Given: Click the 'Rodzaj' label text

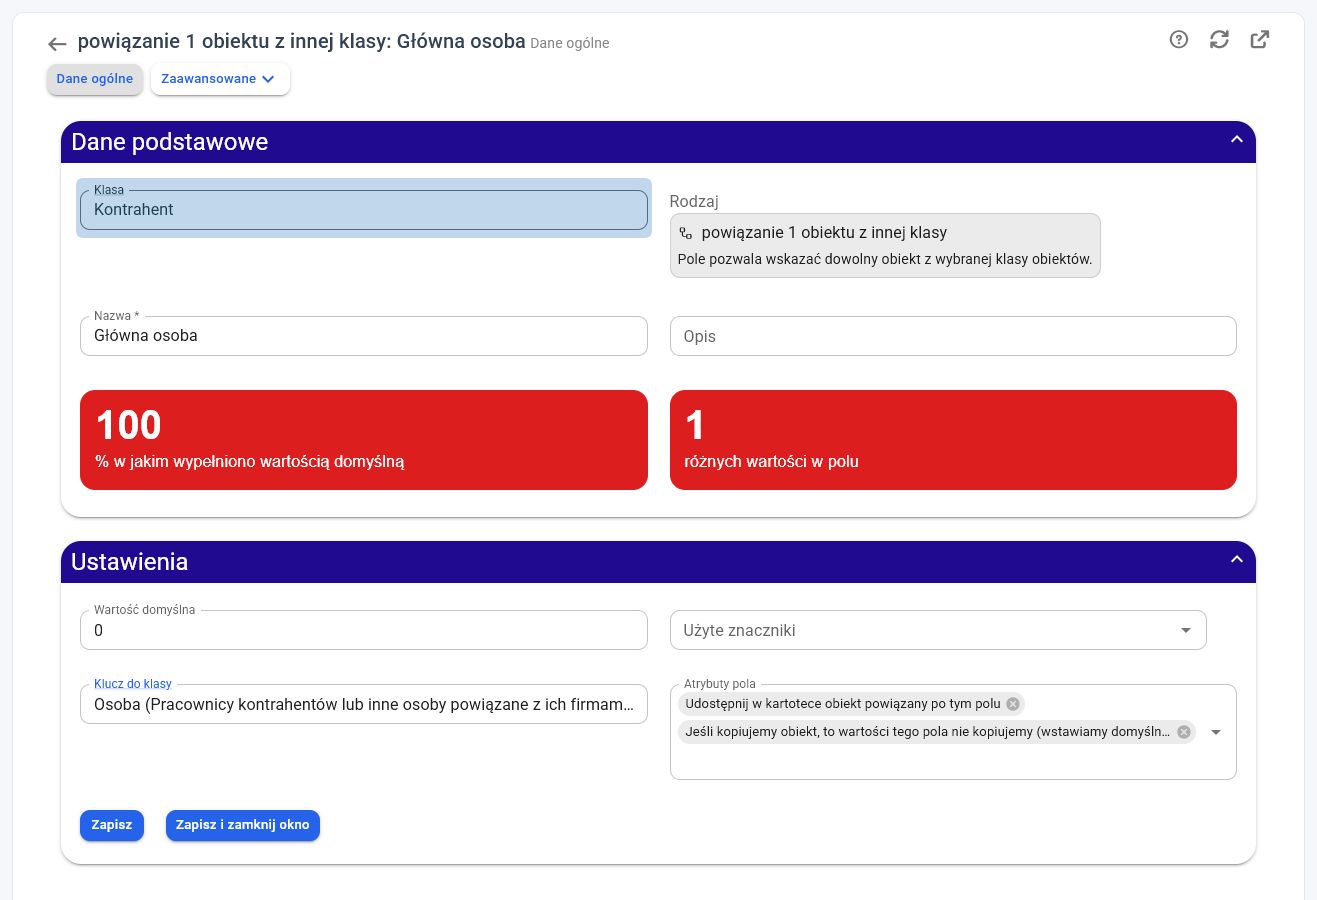Looking at the screenshot, I should click(x=694, y=201).
